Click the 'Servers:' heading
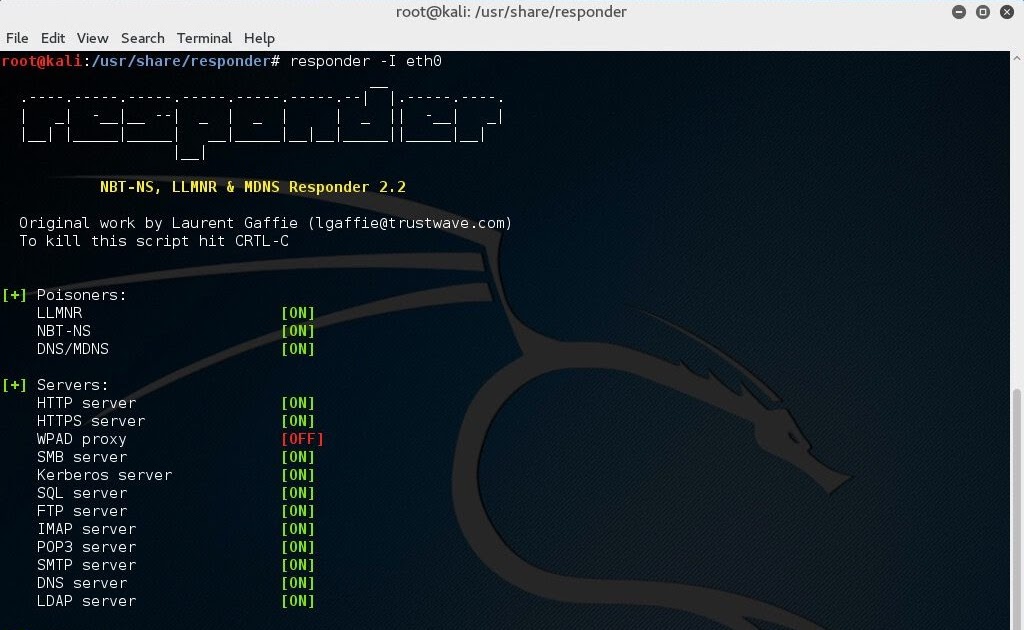Viewport: 1024px width, 630px height. tap(72, 385)
